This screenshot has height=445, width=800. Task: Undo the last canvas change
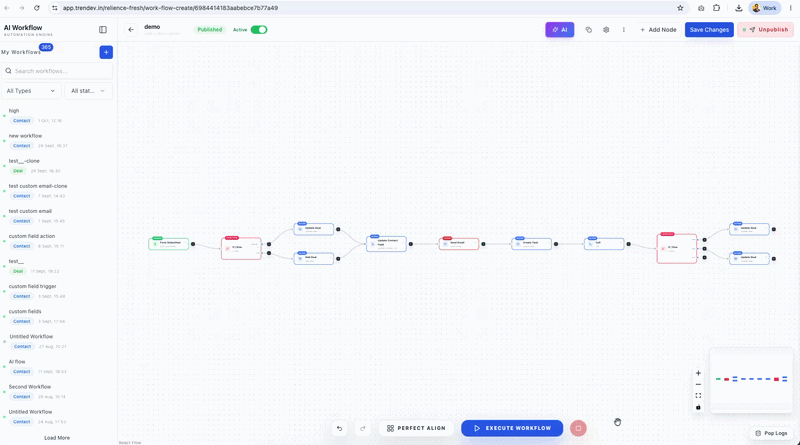[x=339, y=428]
